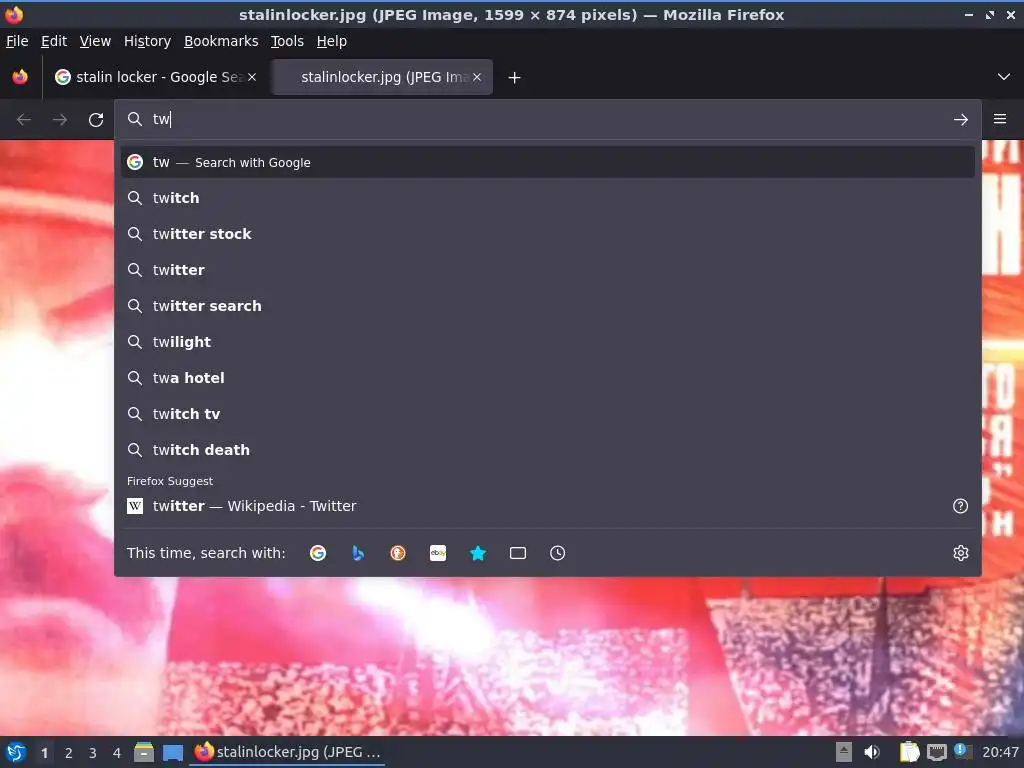Click in the address bar text field
The height and width of the screenshot is (768, 1024).
pos(547,119)
